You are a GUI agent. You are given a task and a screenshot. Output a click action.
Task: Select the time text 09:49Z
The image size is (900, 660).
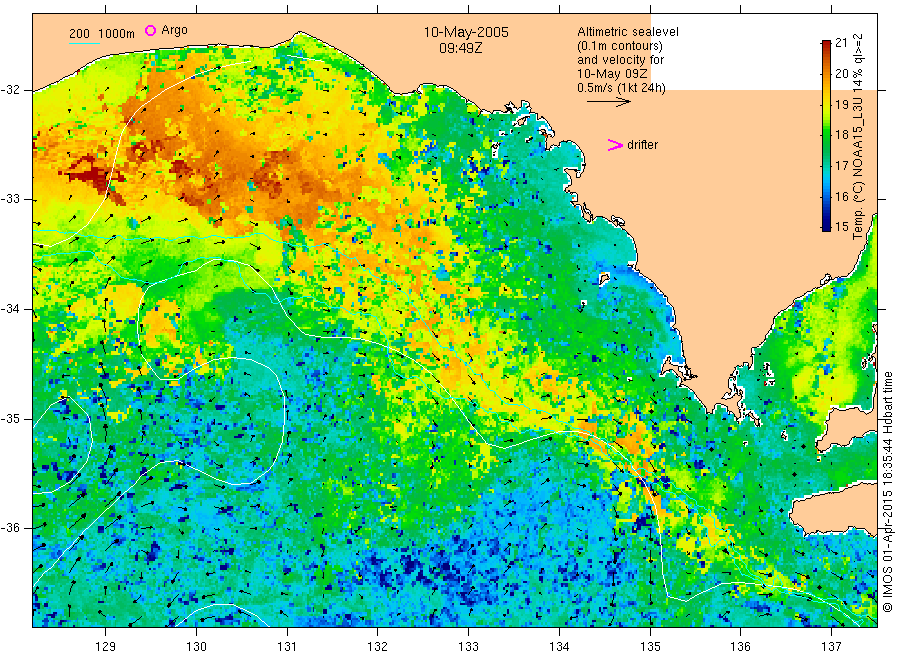click(x=460, y=48)
